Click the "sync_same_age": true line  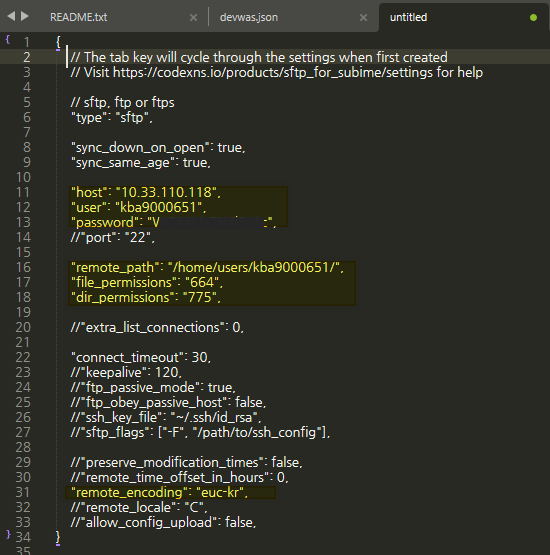point(141,163)
